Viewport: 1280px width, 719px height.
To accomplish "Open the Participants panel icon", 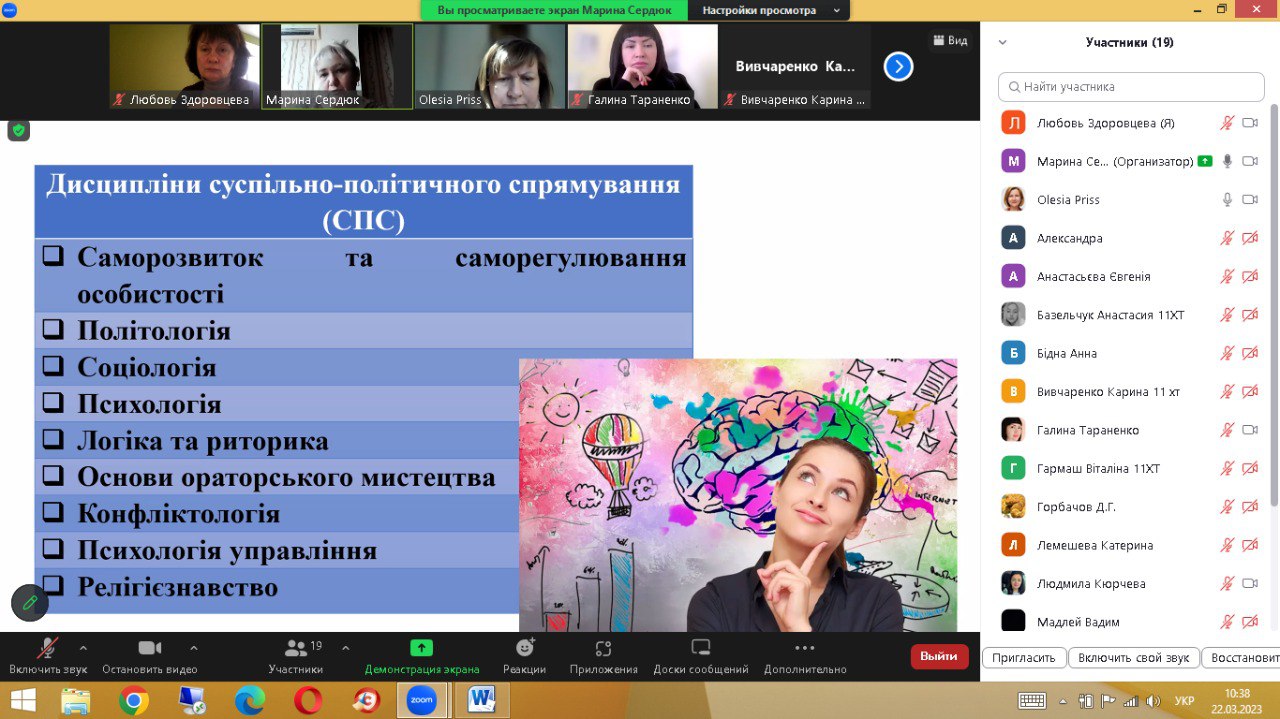I will tap(296, 648).
